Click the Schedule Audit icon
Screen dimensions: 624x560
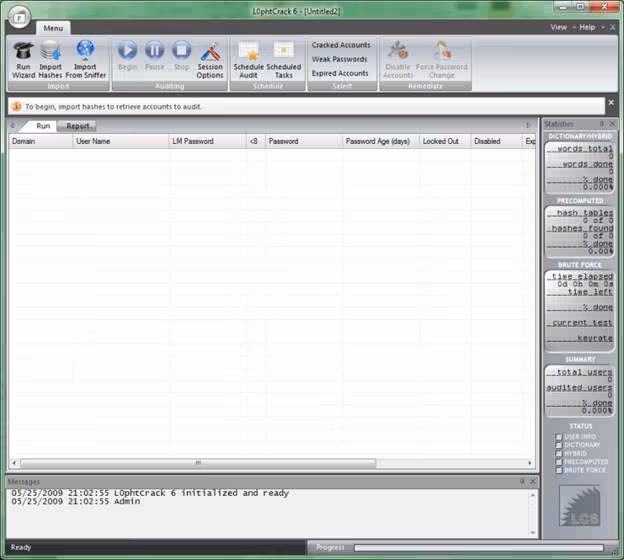pyautogui.click(x=248, y=60)
